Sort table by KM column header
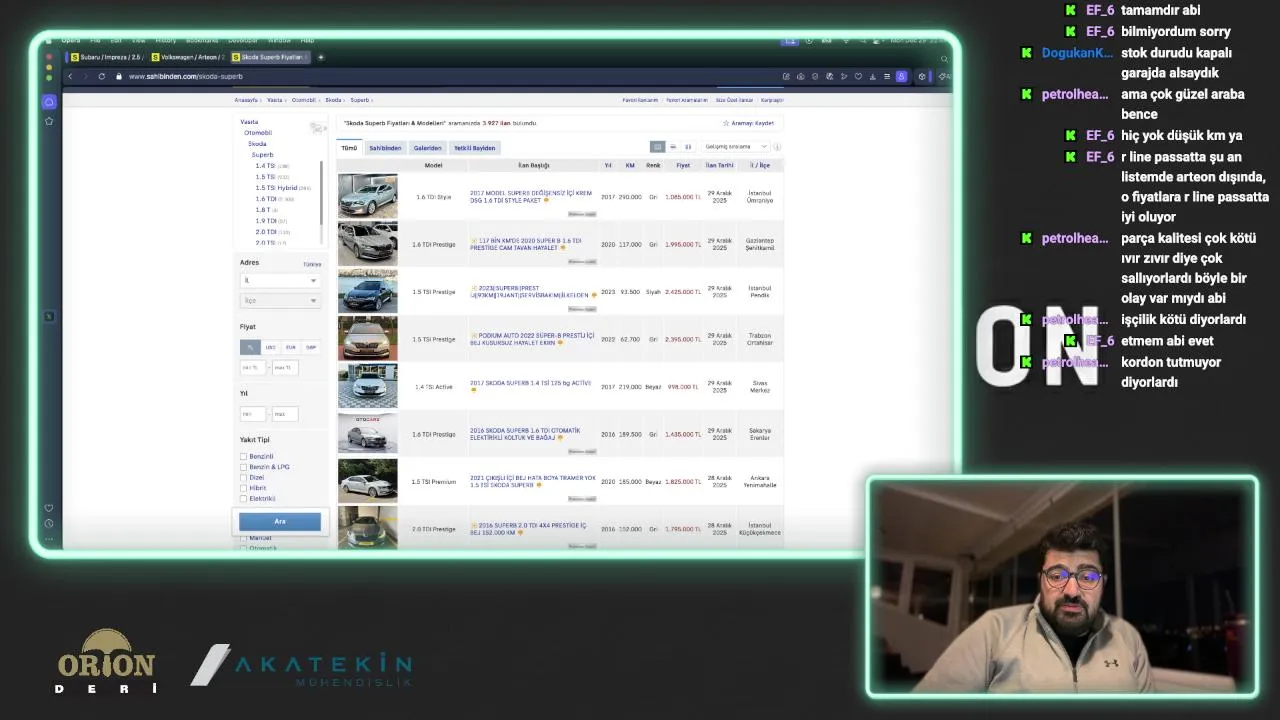This screenshot has width=1280, height=720. point(630,165)
